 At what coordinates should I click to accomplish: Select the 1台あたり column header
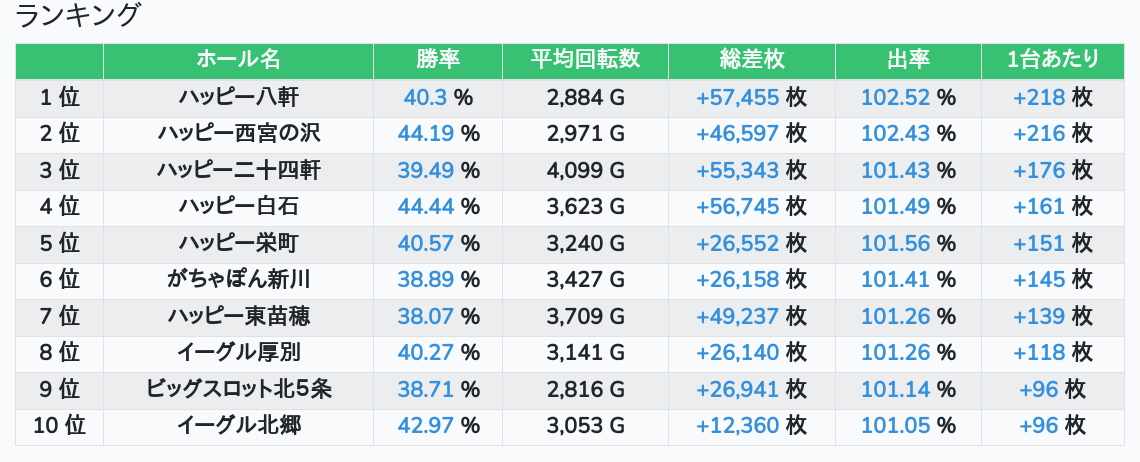pos(1053,60)
